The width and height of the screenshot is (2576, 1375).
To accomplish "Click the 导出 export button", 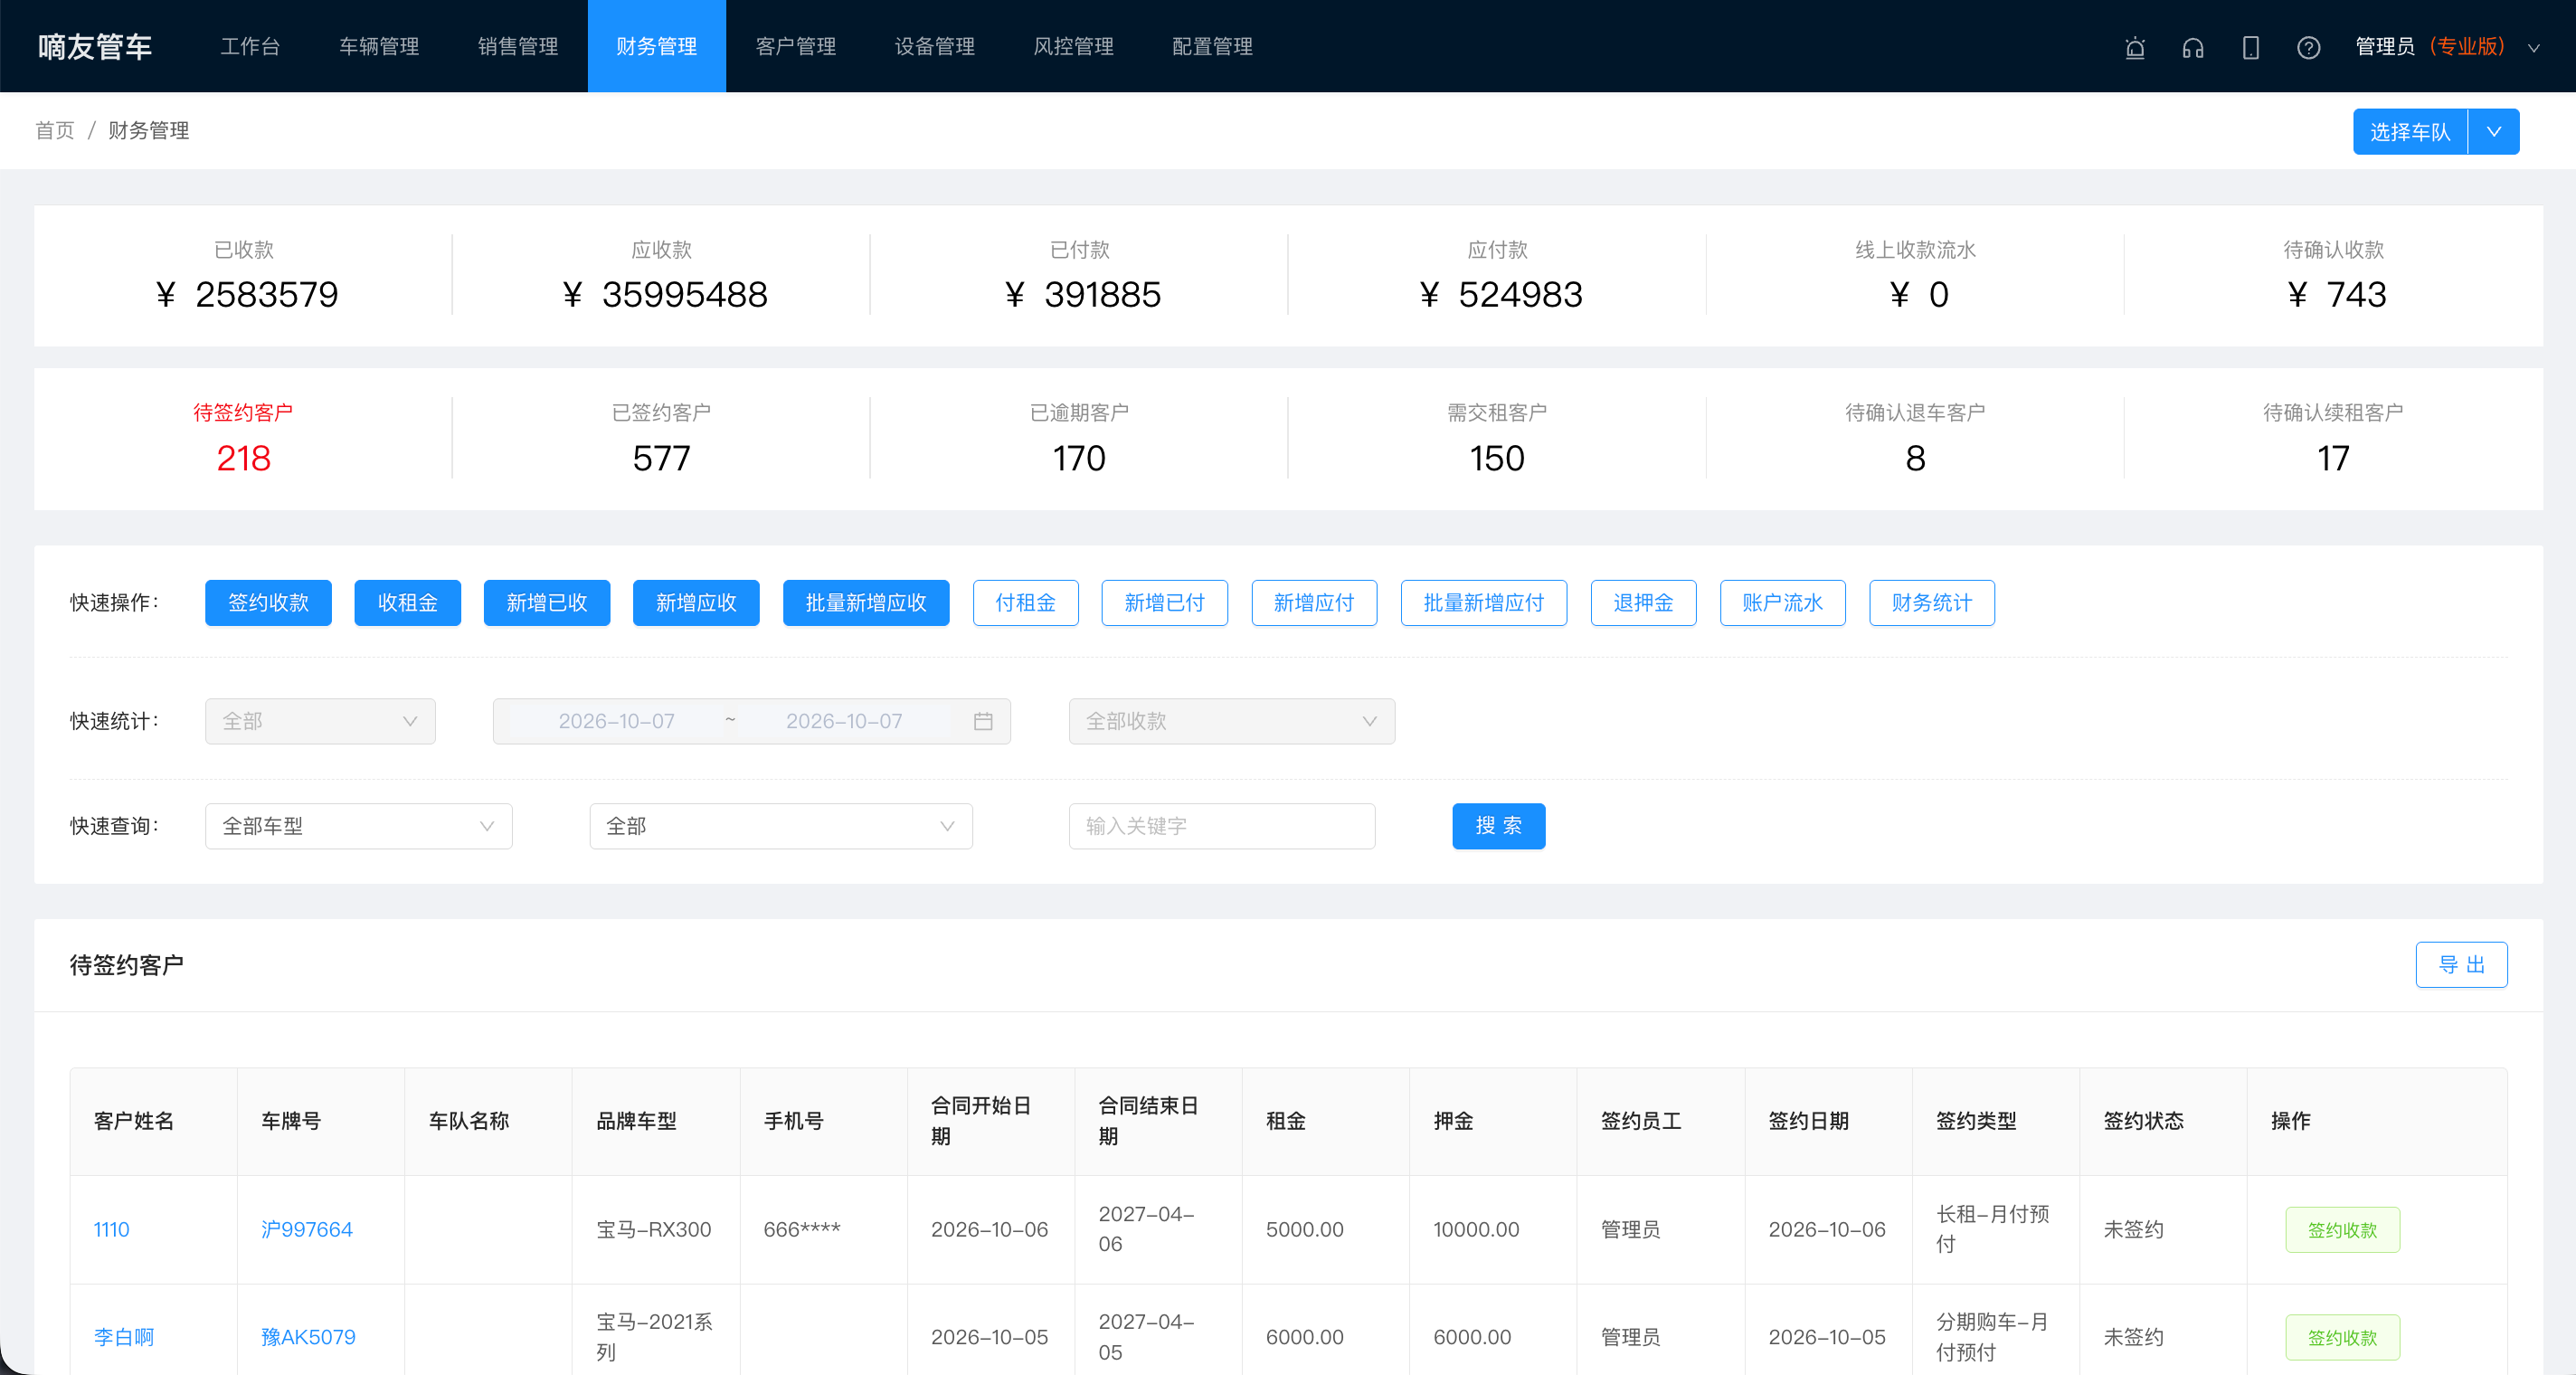I will (2461, 965).
